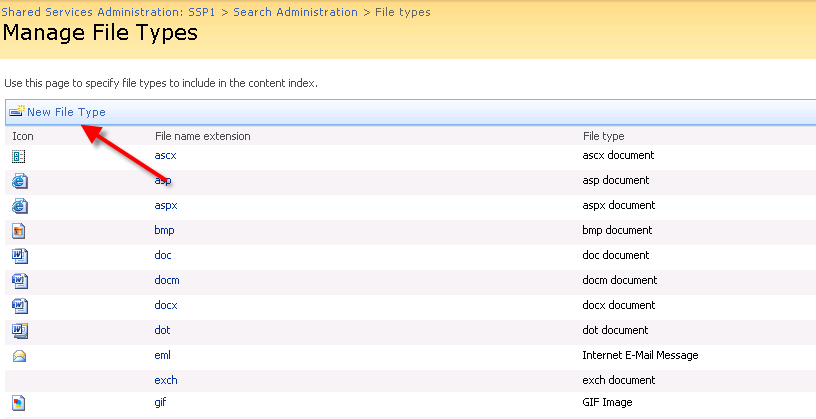Screen dimensions: 816x419
Task: Click the Word icon in docx row
Action: (x=20, y=306)
